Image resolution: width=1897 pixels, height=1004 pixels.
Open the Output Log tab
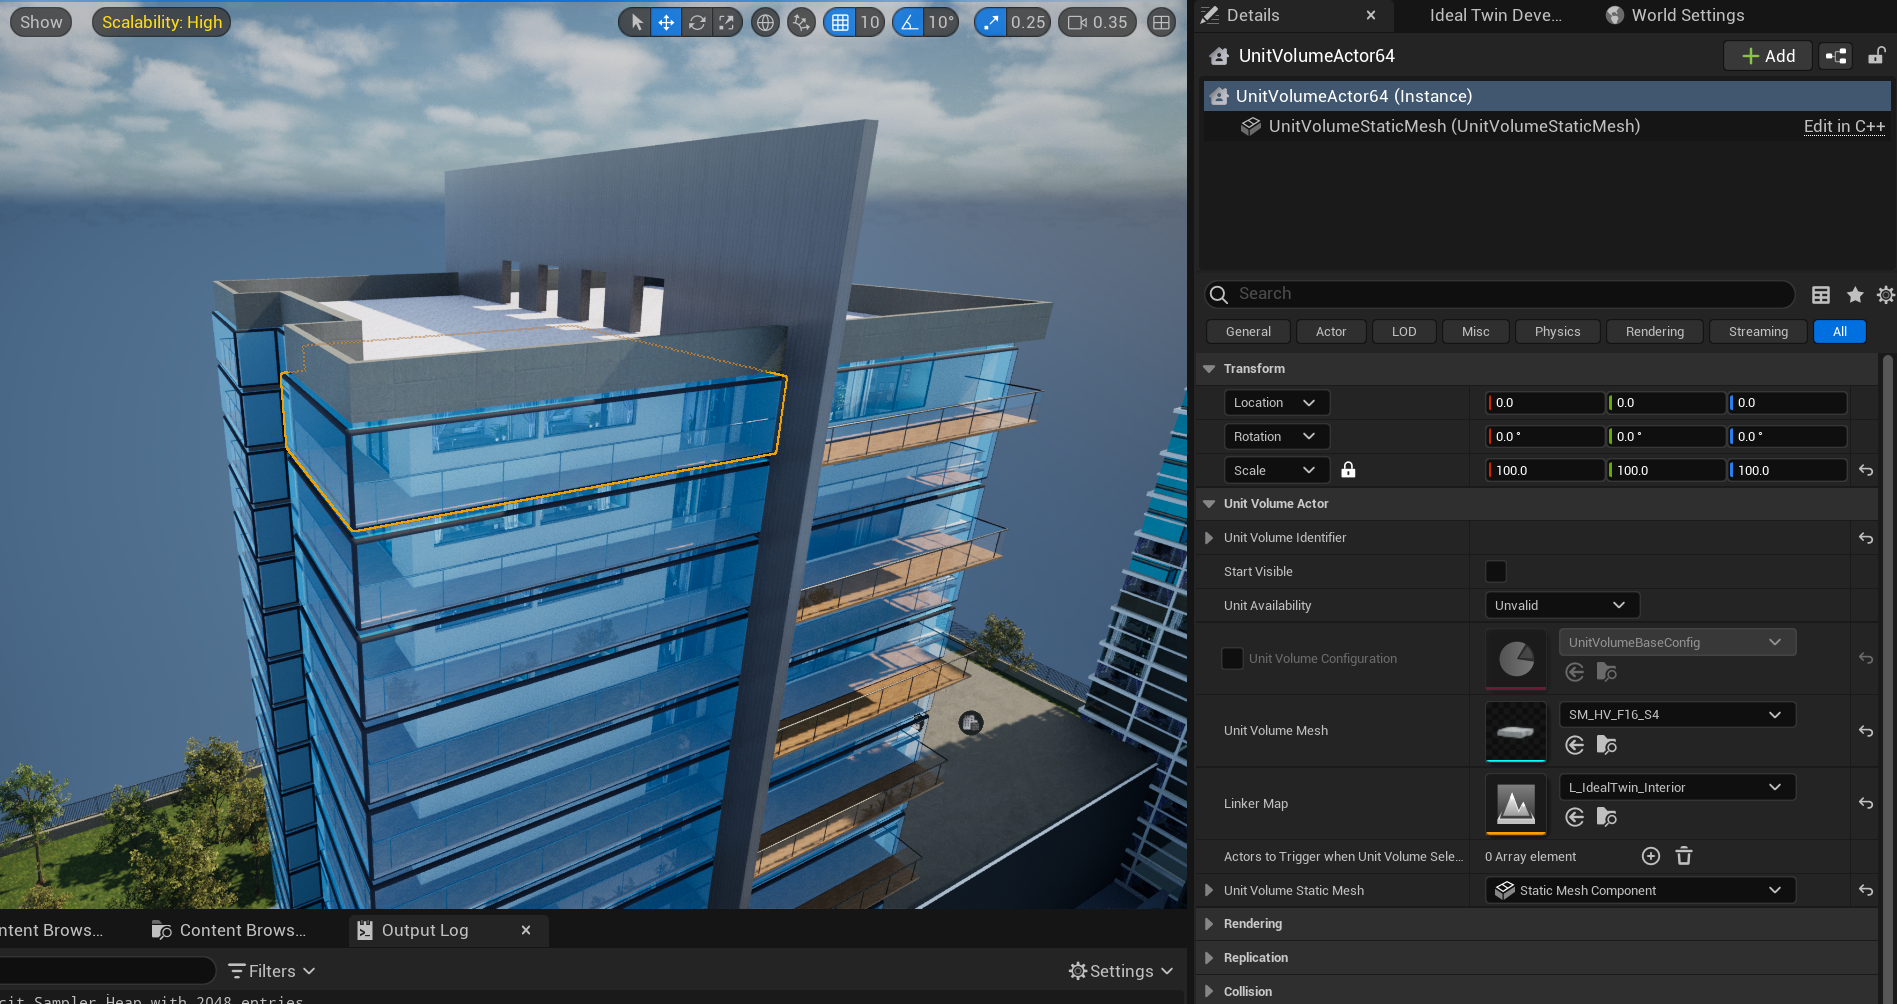click(x=424, y=930)
